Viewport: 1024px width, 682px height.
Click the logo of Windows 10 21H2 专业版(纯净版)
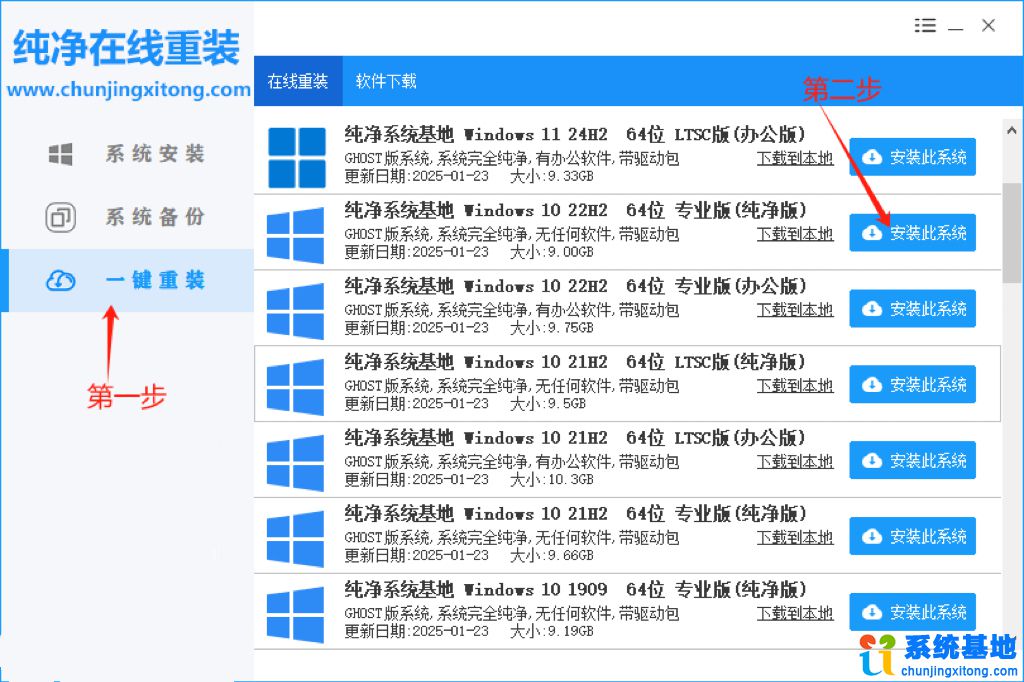[296, 538]
